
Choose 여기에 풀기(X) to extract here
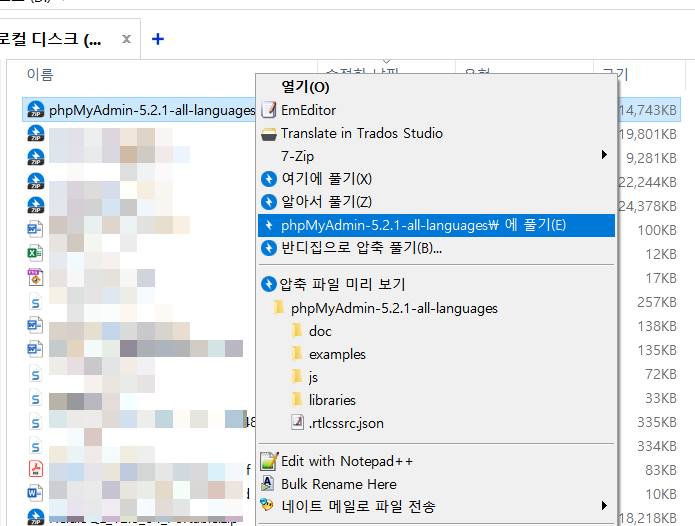436,179
